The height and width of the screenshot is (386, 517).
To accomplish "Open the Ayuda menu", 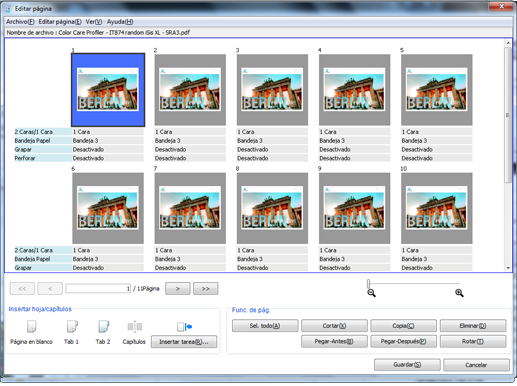I will click(120, 22).
